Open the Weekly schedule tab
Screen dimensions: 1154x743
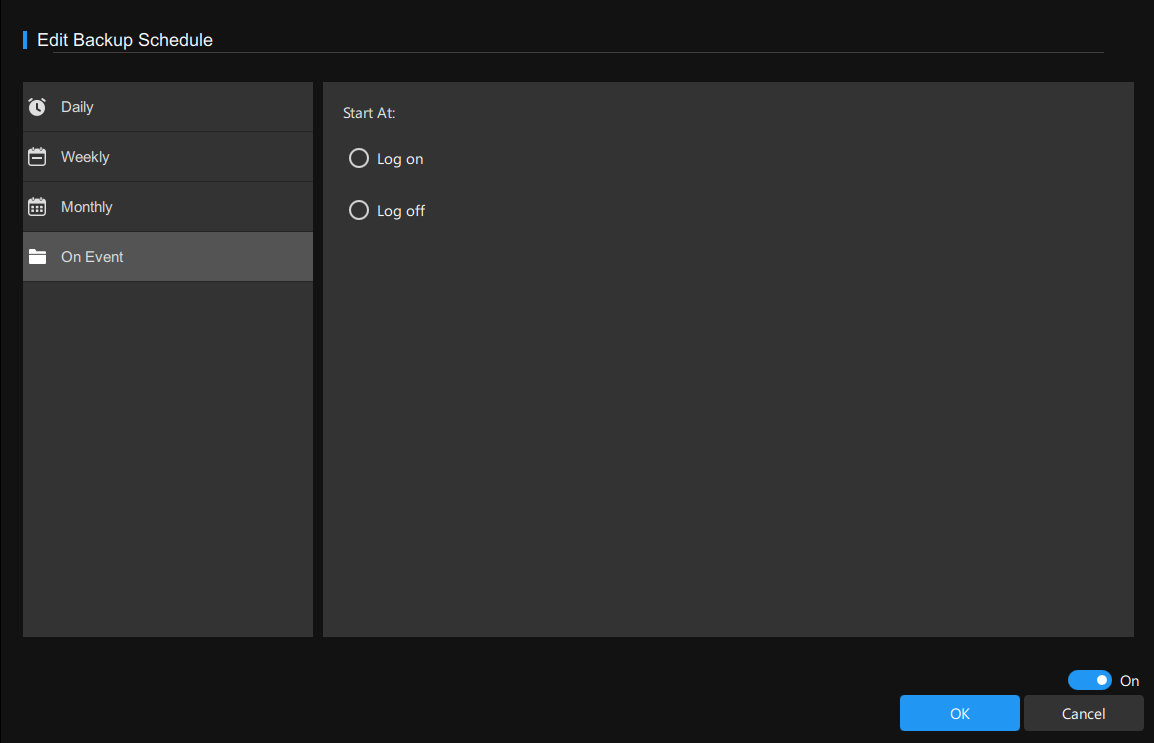point(168,157)
